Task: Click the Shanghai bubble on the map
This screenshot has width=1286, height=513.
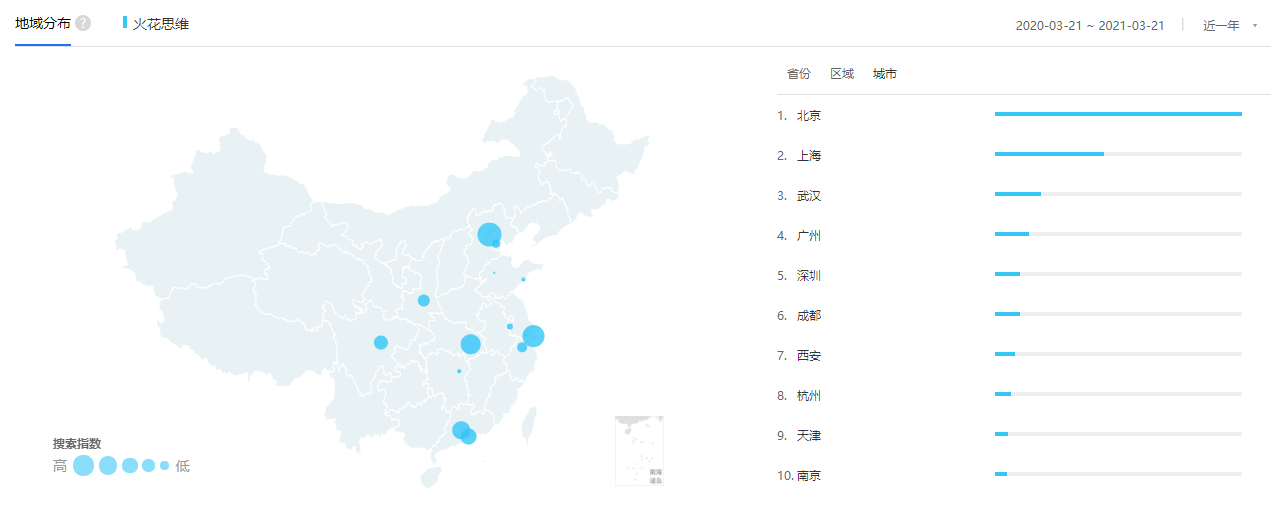Action: click(533, 336)
